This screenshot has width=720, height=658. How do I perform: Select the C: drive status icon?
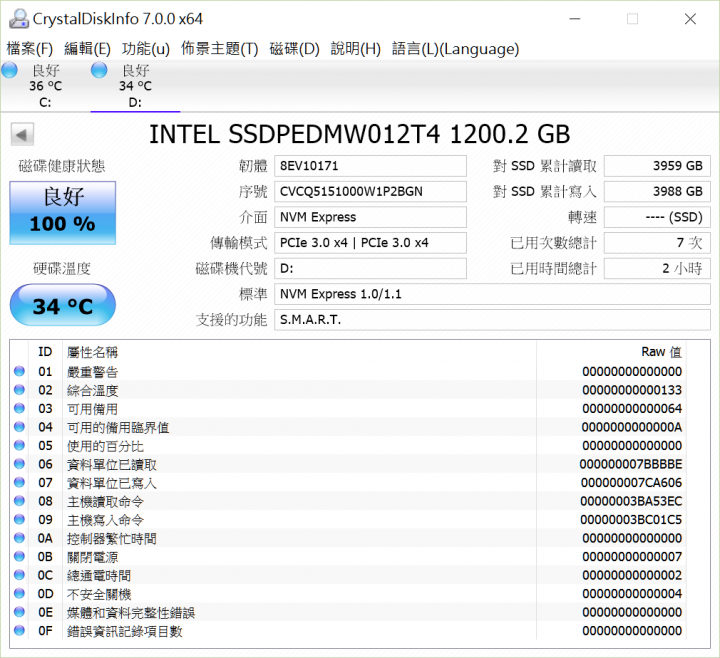point(9,70)
